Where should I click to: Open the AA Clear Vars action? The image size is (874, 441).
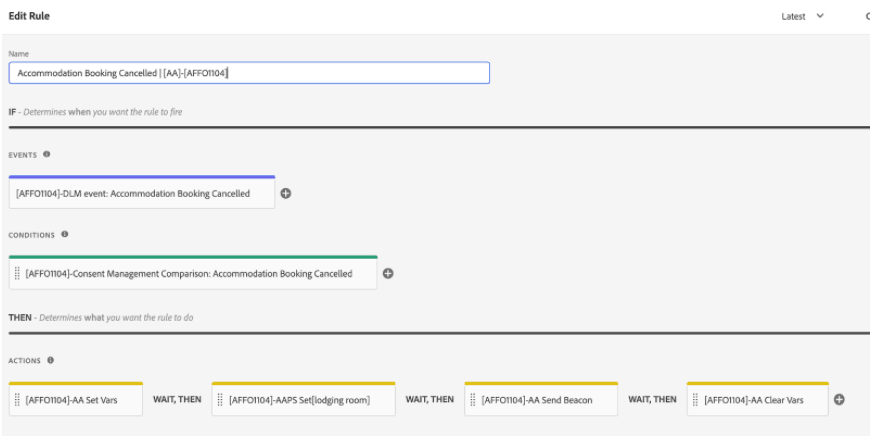[x=762, y=400]
